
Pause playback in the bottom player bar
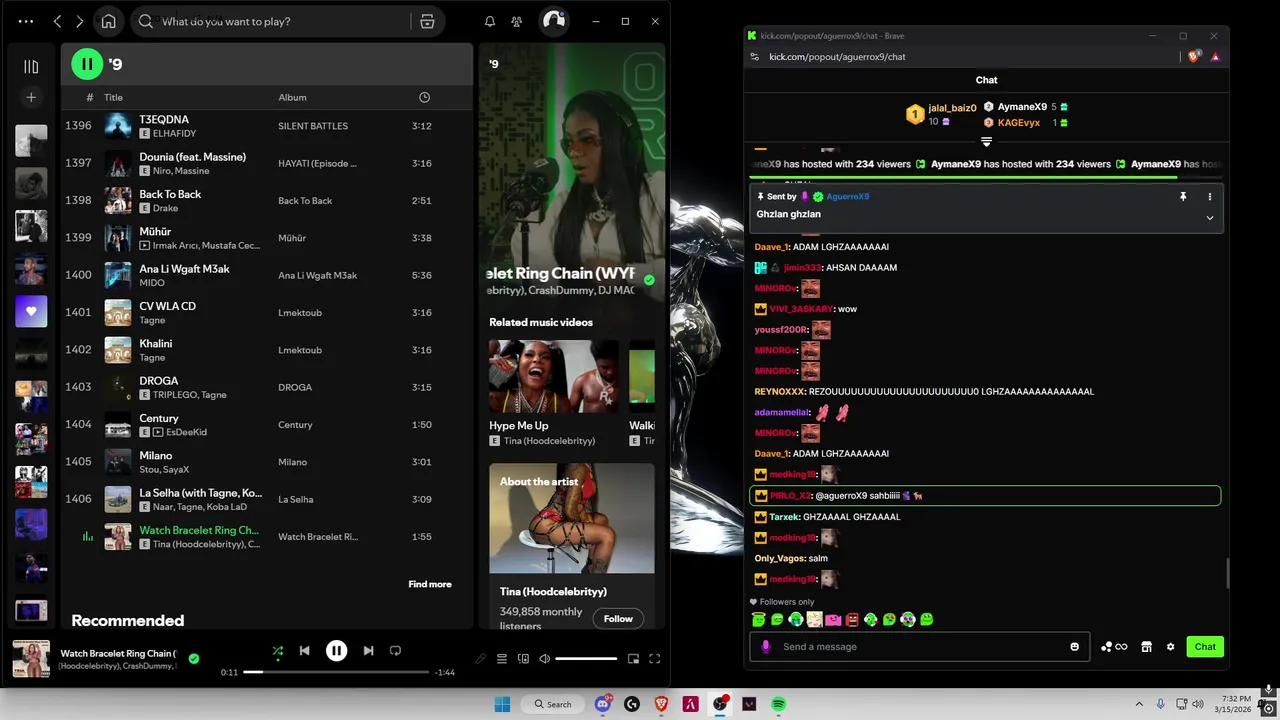[x=336, y=651]
